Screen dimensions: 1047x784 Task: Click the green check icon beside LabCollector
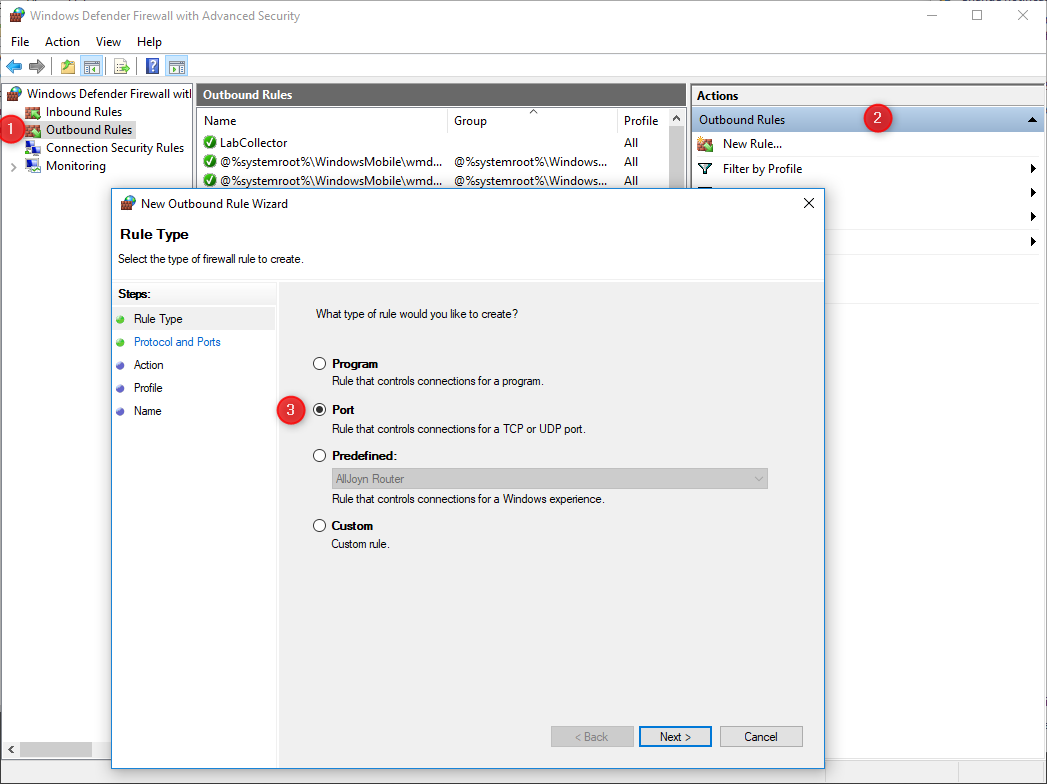(x=210, y=142)
